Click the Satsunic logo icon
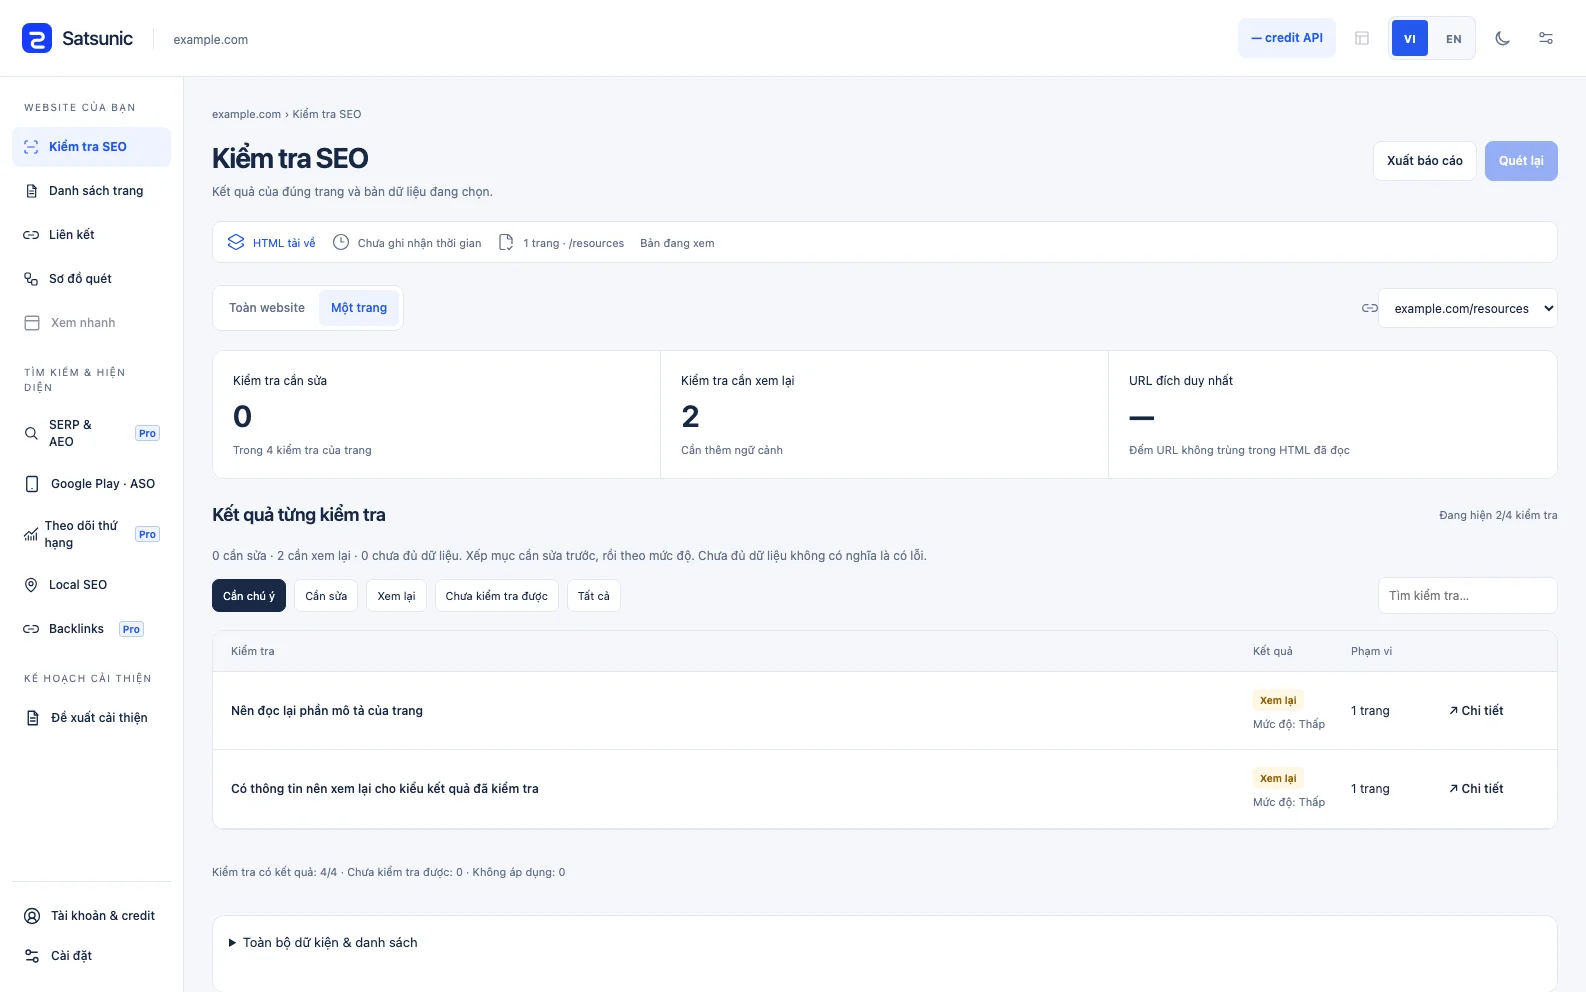This screenshot has height=992, width=1586. pyautogui.click(x=37, y=39)
